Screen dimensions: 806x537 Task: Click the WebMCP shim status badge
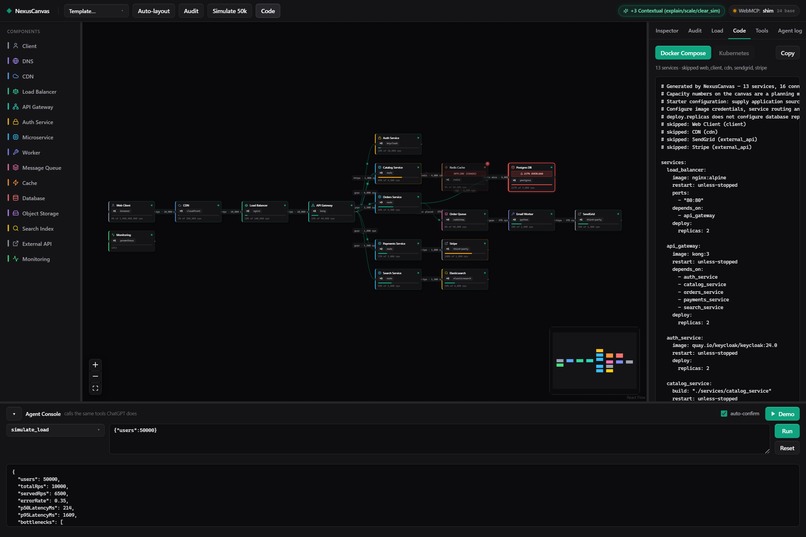click(x=764, y=11)
